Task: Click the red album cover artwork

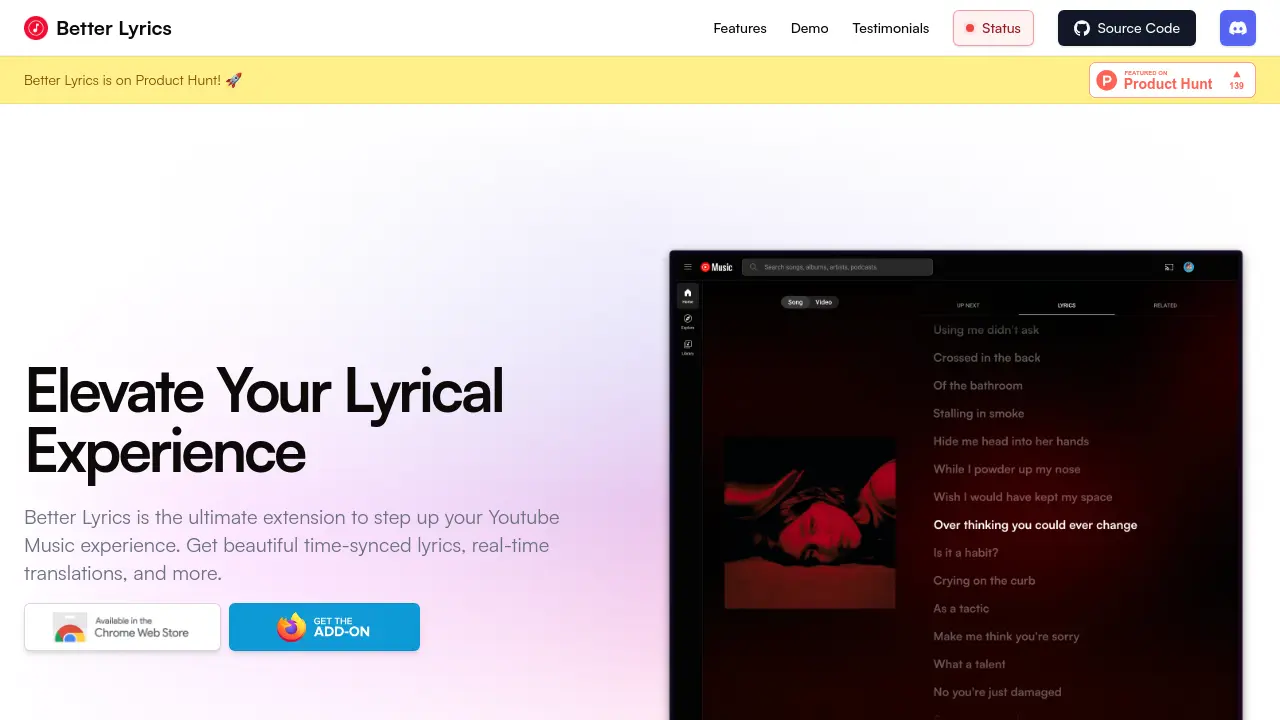Action: [810, 522]
